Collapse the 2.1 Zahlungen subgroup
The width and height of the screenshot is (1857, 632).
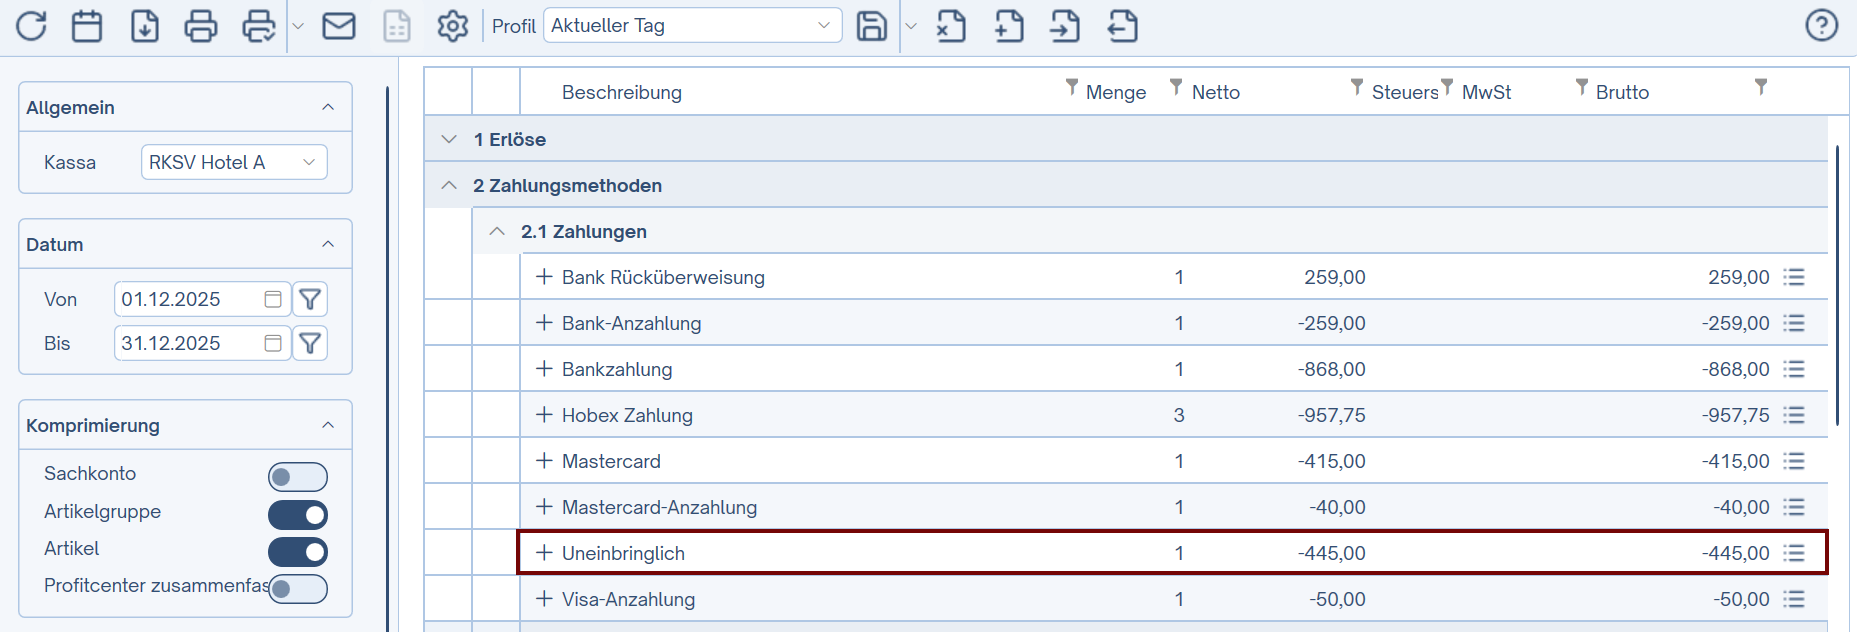tap(497, 231)
